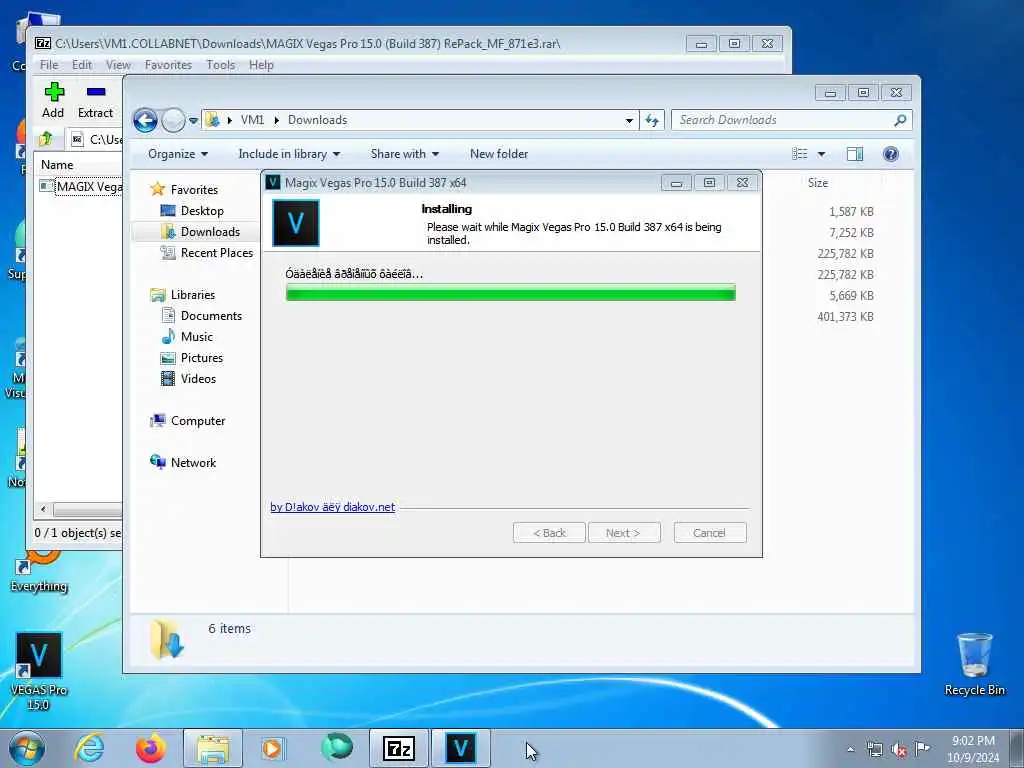The height and width of the screenshot is (768, 1024).
Task: Click the horizontal scrollbar in 7-Zip window
Action: [87, 509]
